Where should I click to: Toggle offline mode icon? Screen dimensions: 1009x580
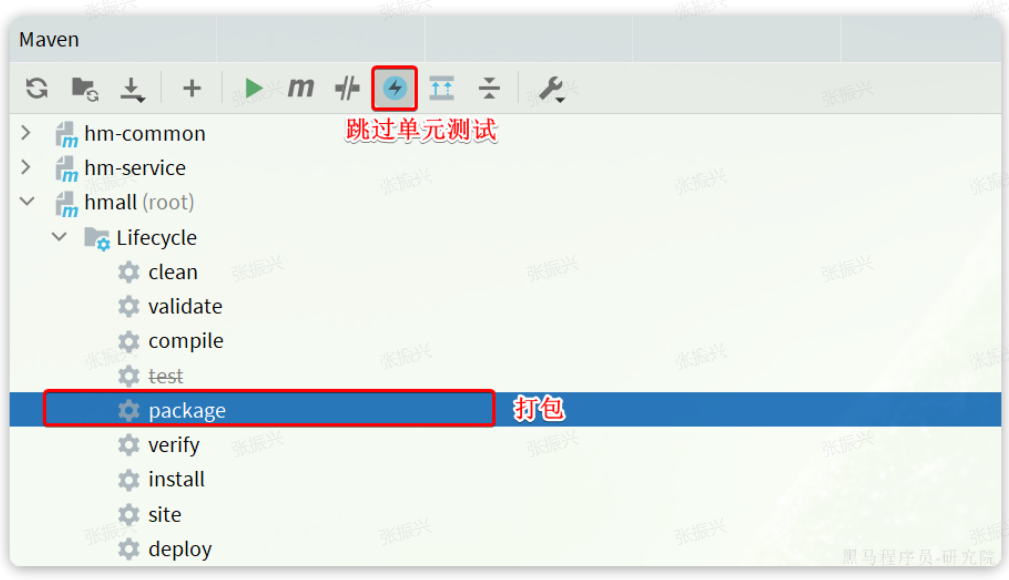click(x=347, y=88)
